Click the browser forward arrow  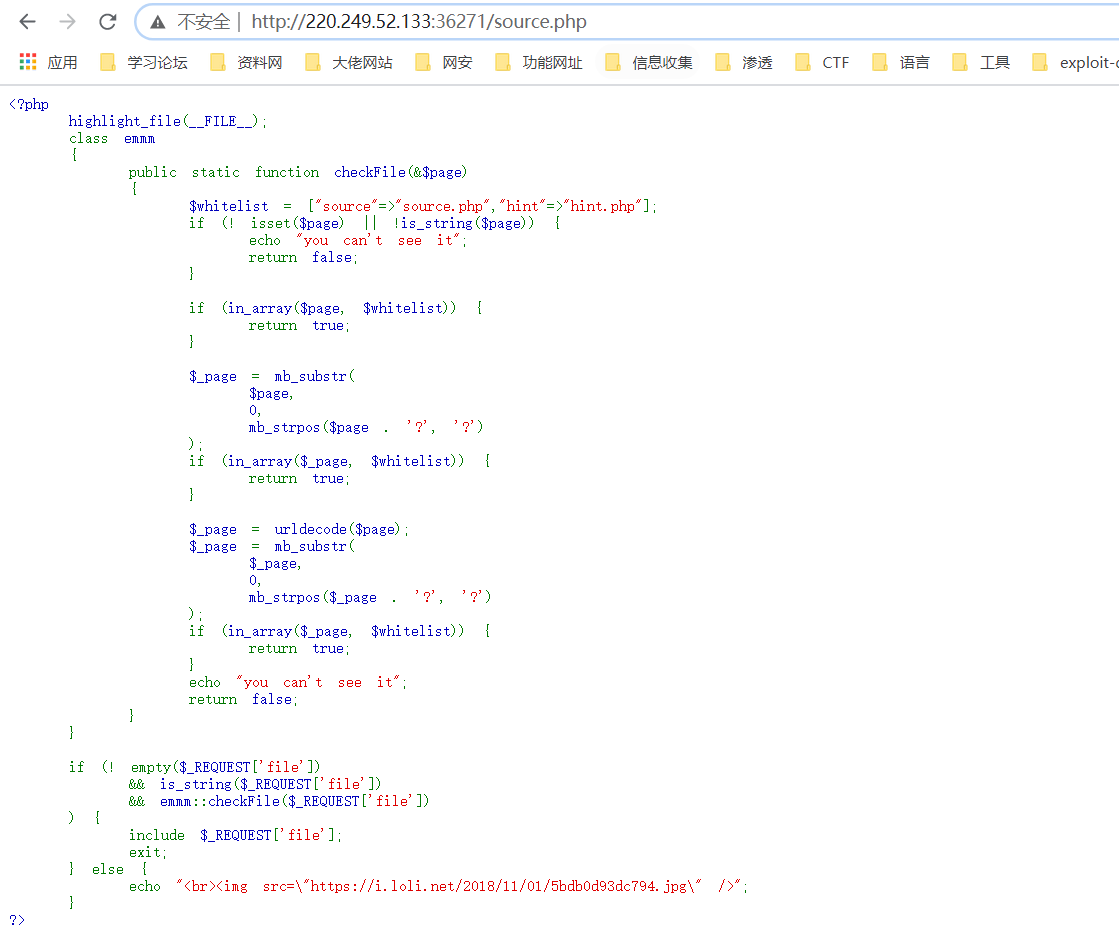tap(67, 22)
